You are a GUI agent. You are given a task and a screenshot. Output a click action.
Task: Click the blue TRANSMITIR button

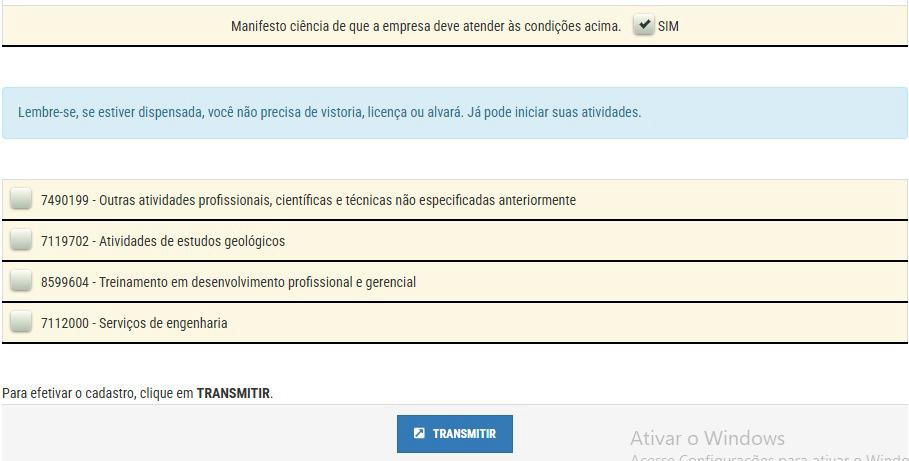point(454,434)
